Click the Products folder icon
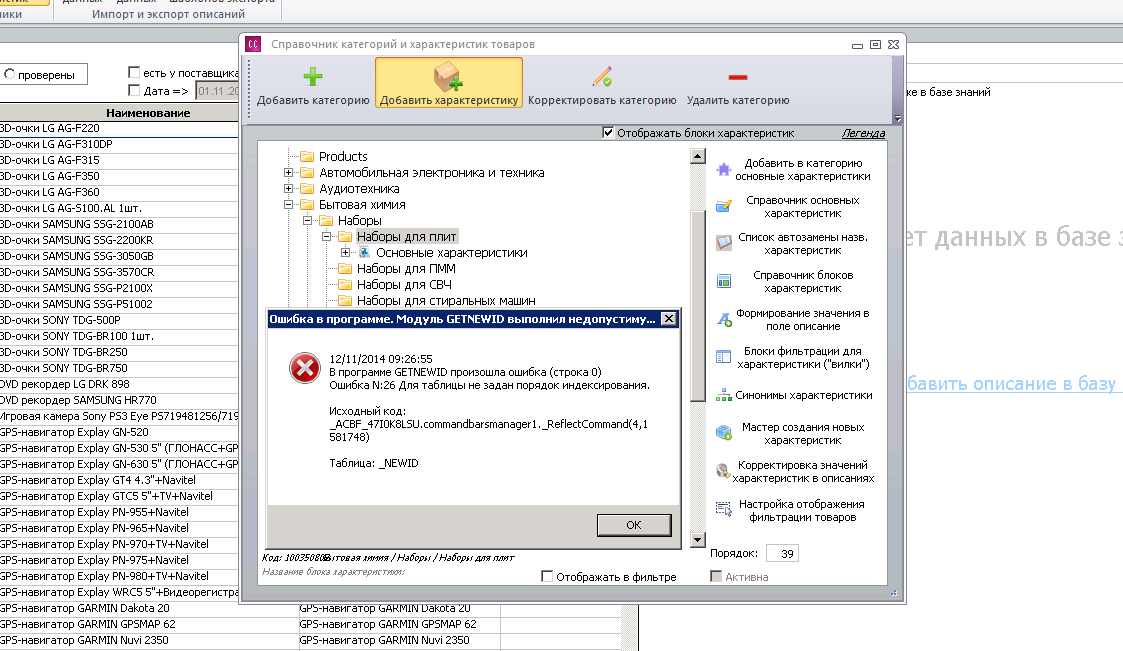 [x=307, y=156]
